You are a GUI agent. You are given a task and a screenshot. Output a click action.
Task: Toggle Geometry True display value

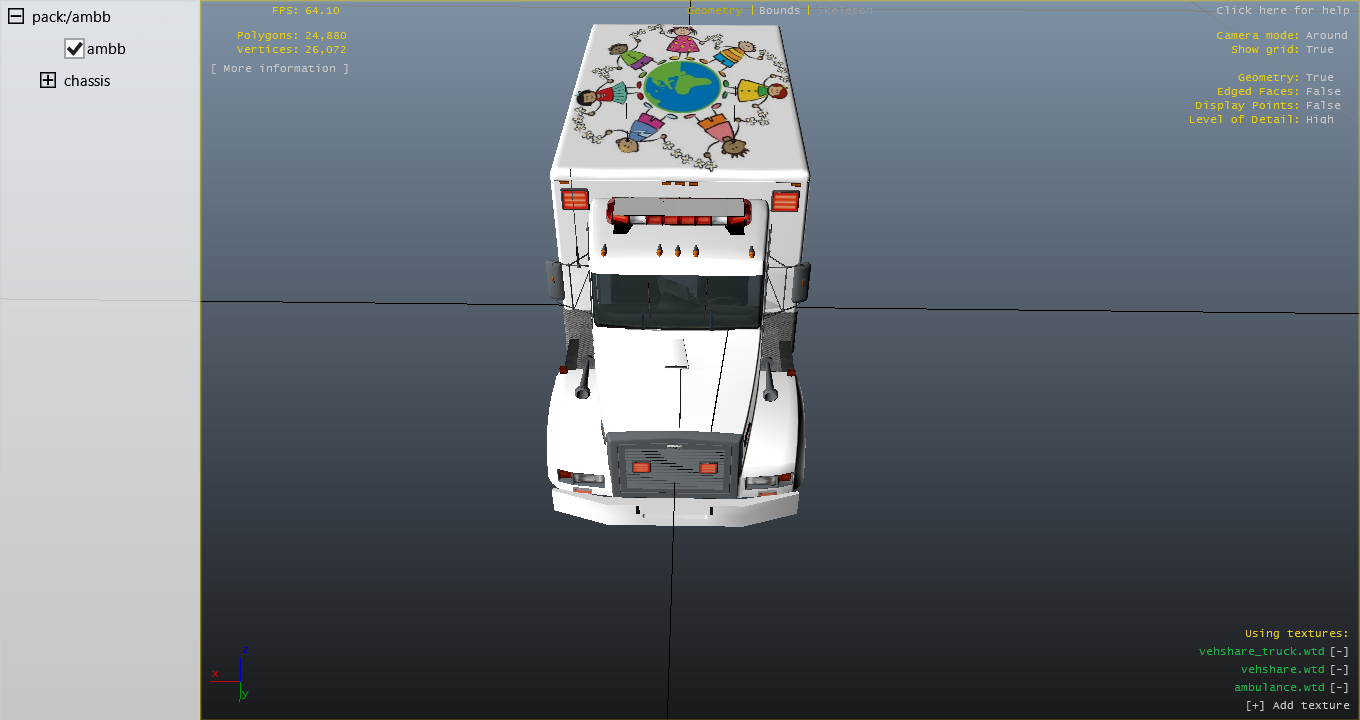pos(1319,77)
